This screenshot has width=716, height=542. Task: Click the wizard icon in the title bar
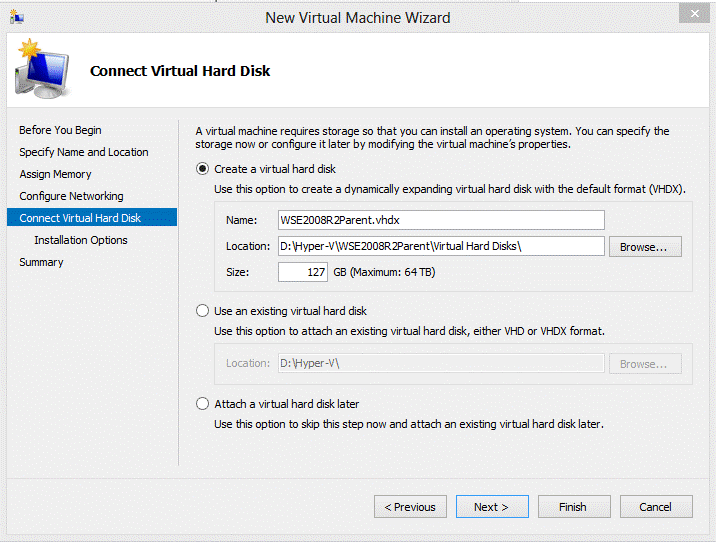[17, 17]
